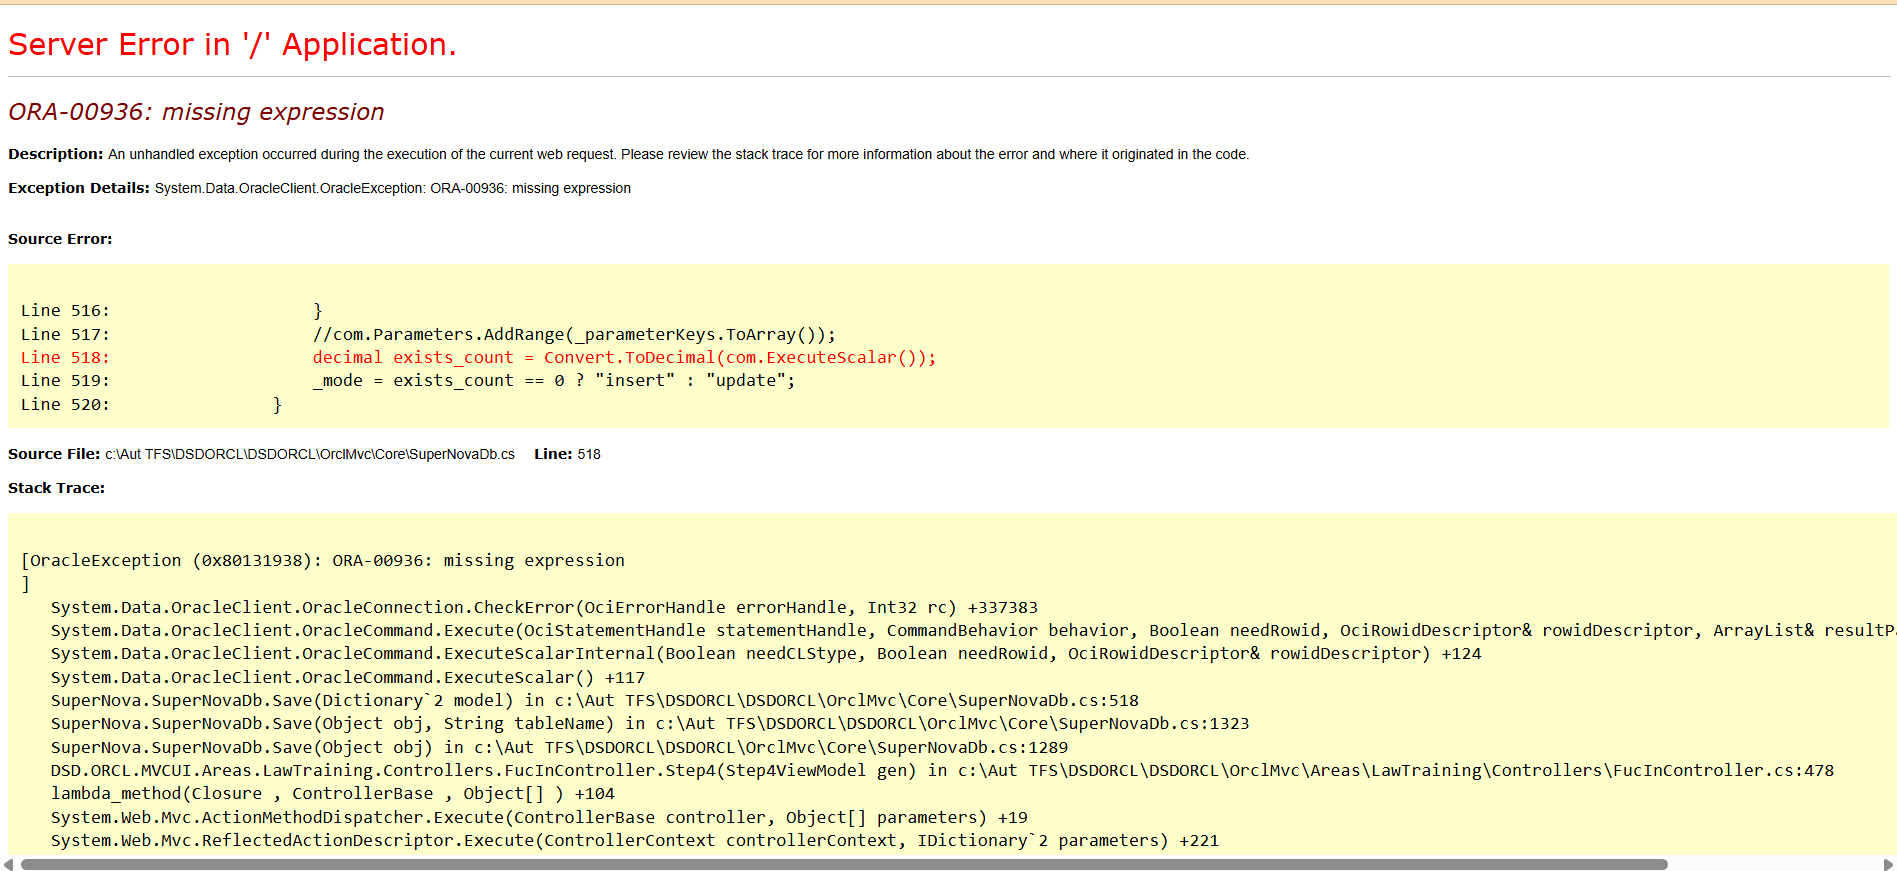This screenshot has height=871, width=1897.
Task: Click the FucInController.Step4 stack trace line
Action: click(x=941, y=771)
